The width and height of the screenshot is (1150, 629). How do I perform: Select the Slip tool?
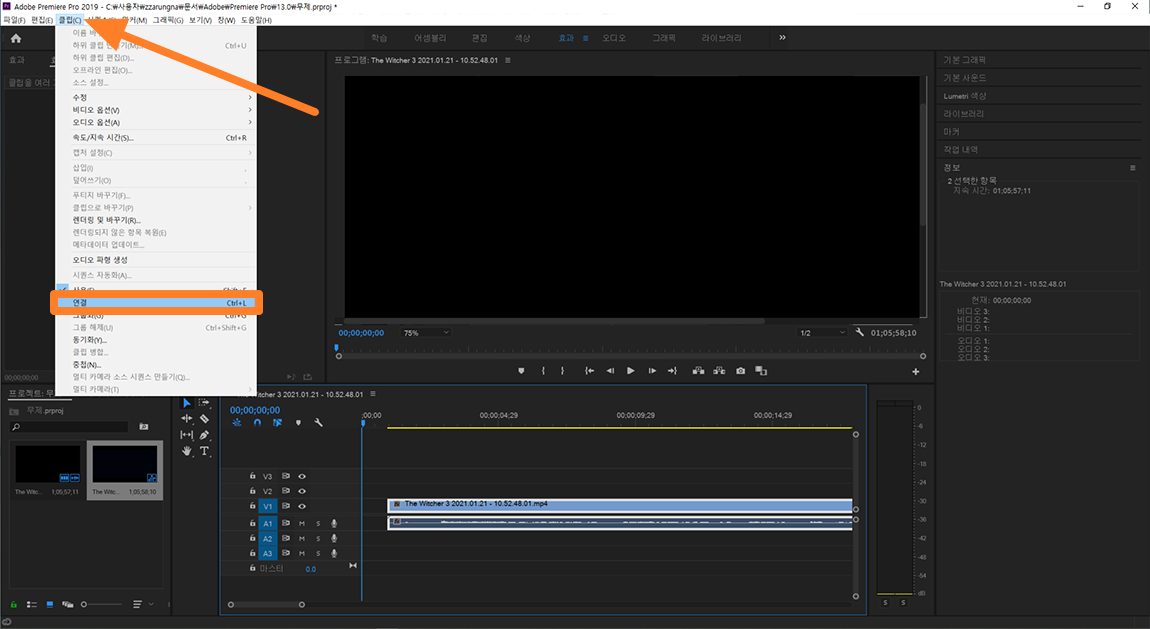186,435
